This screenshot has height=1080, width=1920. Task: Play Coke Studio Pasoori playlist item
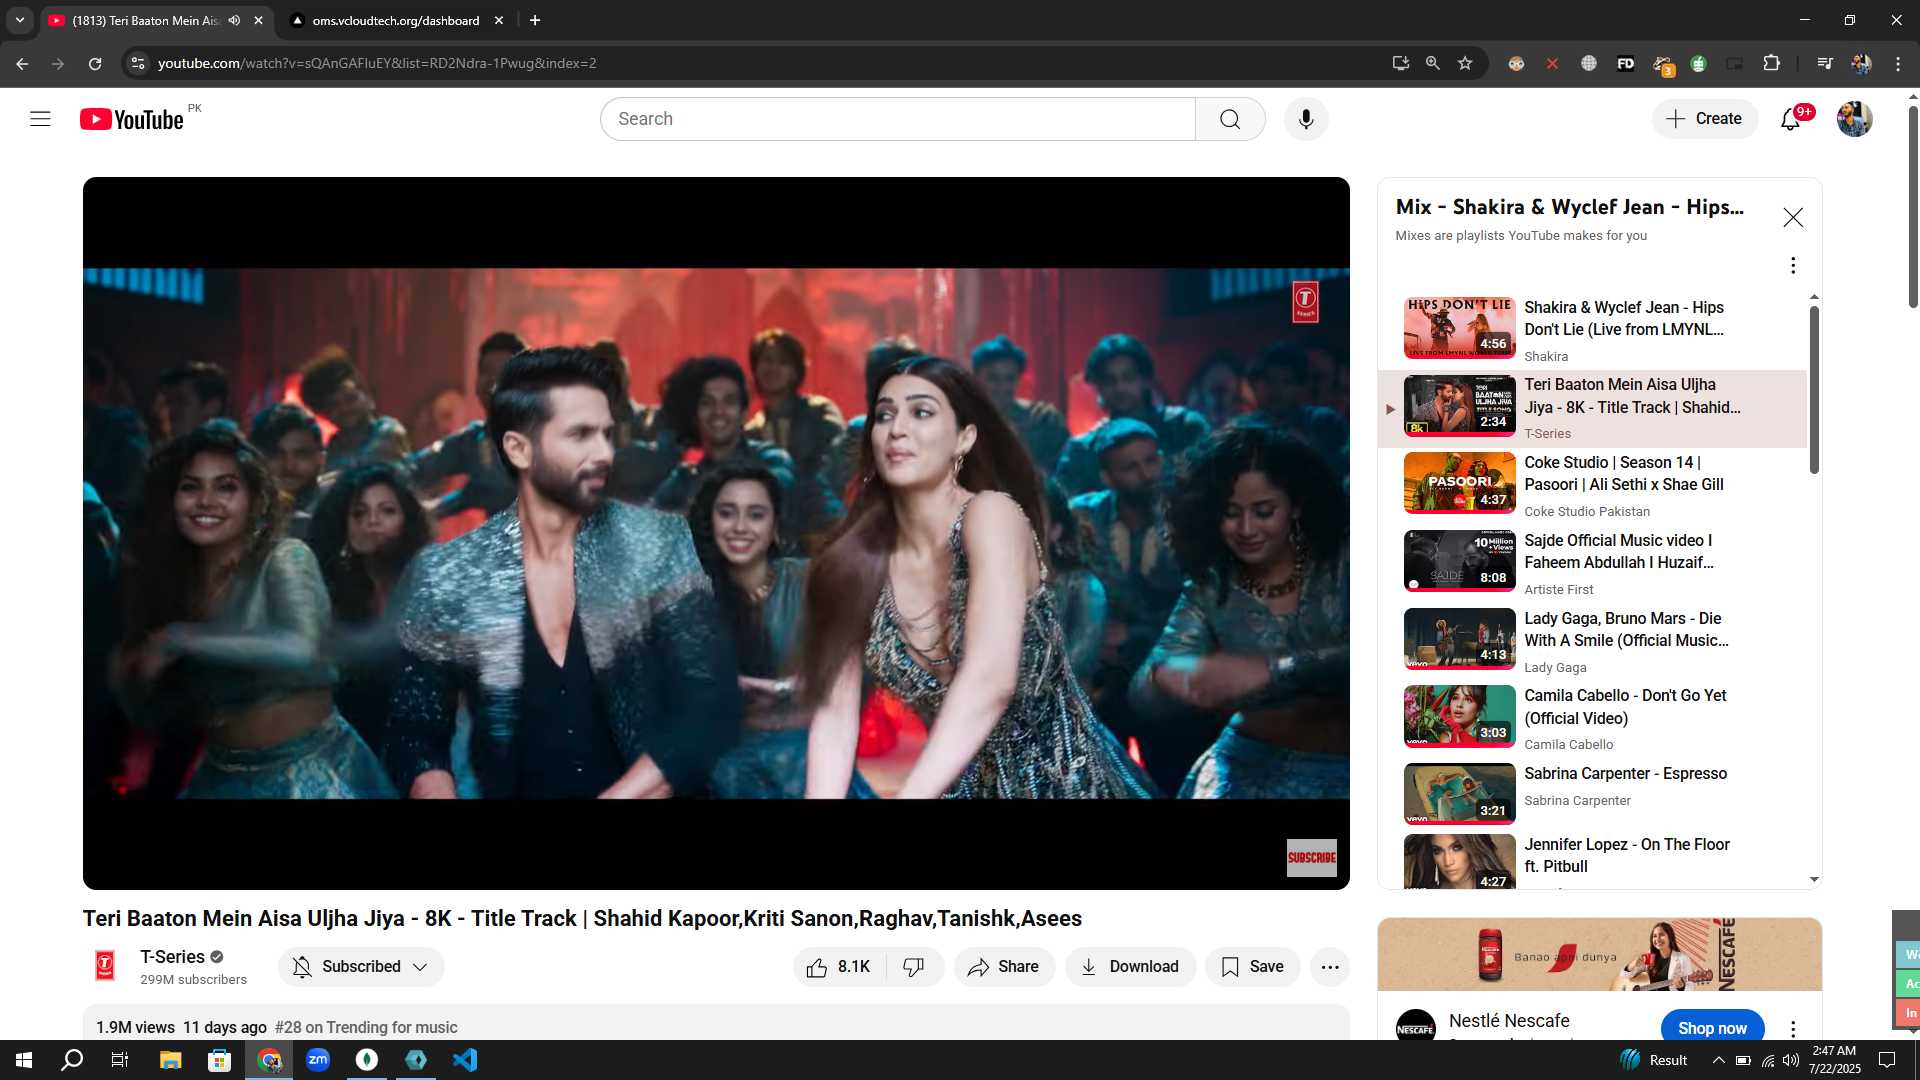(1592, 486)
